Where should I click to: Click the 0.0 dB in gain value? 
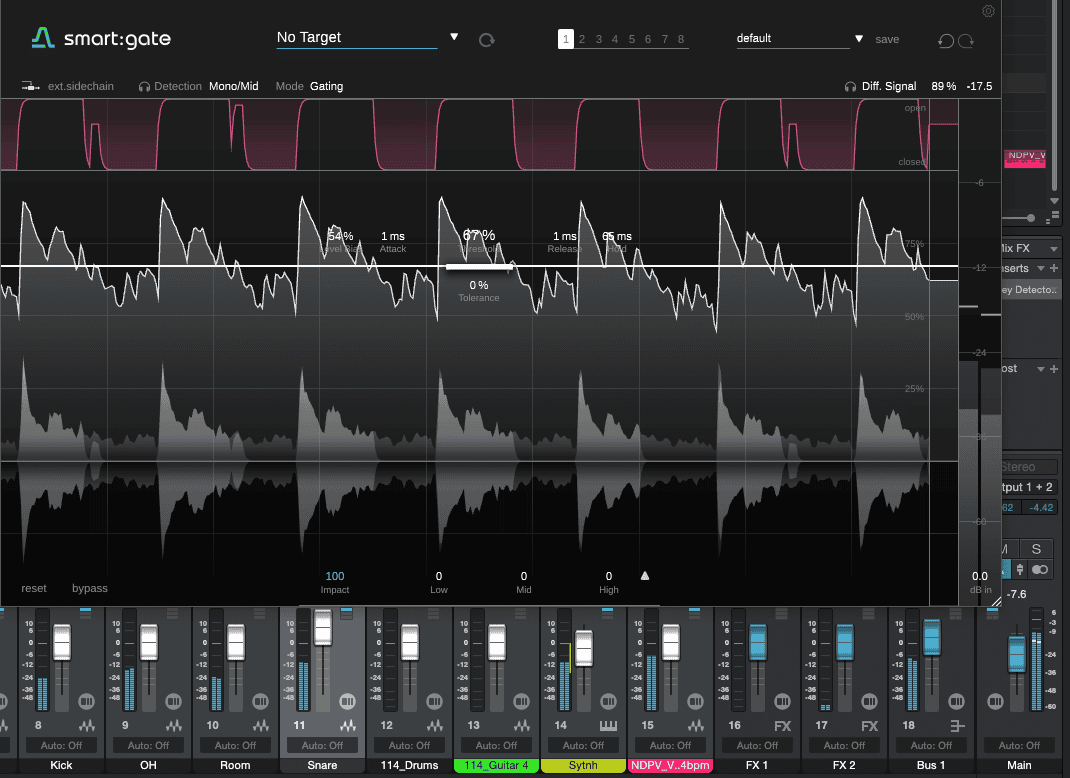coord(980,576)
